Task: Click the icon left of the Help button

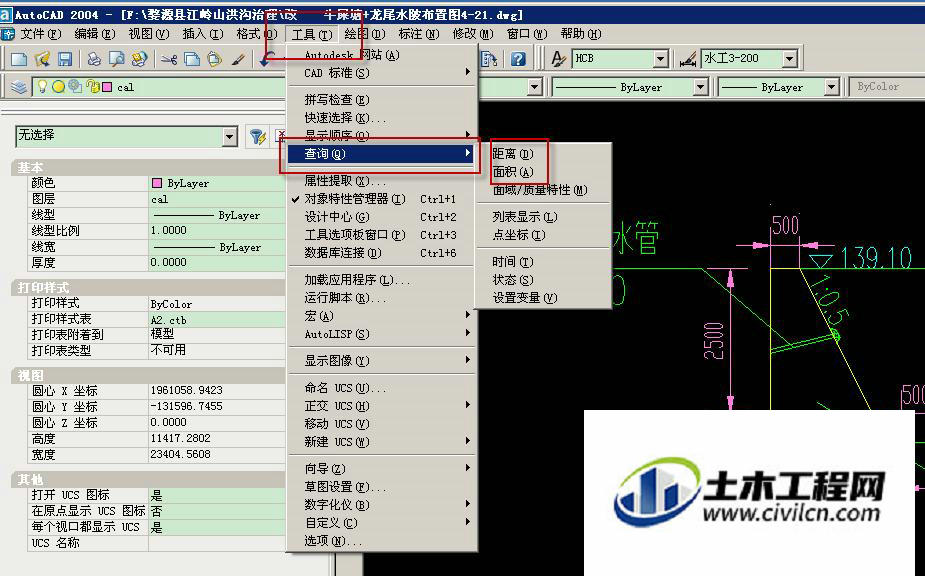Action: point(489,58)
